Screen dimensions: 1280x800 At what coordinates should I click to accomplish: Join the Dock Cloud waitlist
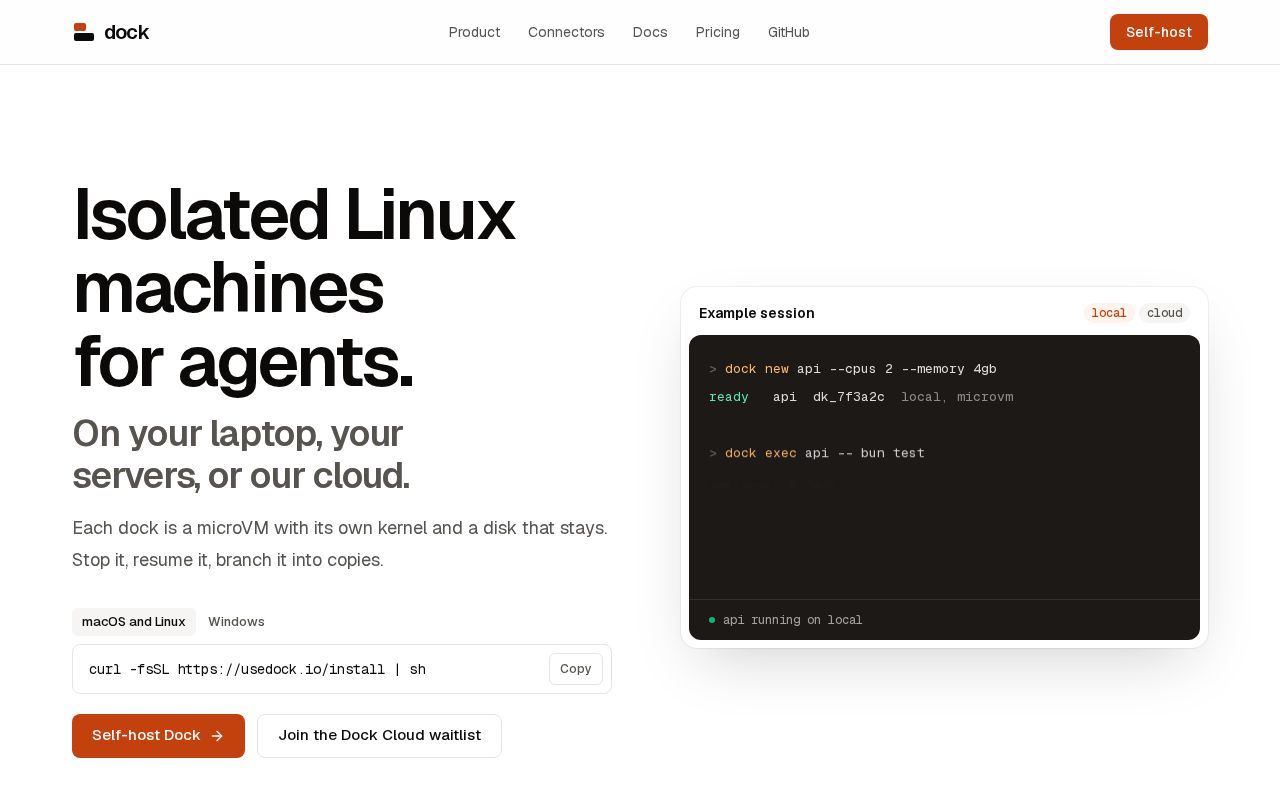(379, 736)
